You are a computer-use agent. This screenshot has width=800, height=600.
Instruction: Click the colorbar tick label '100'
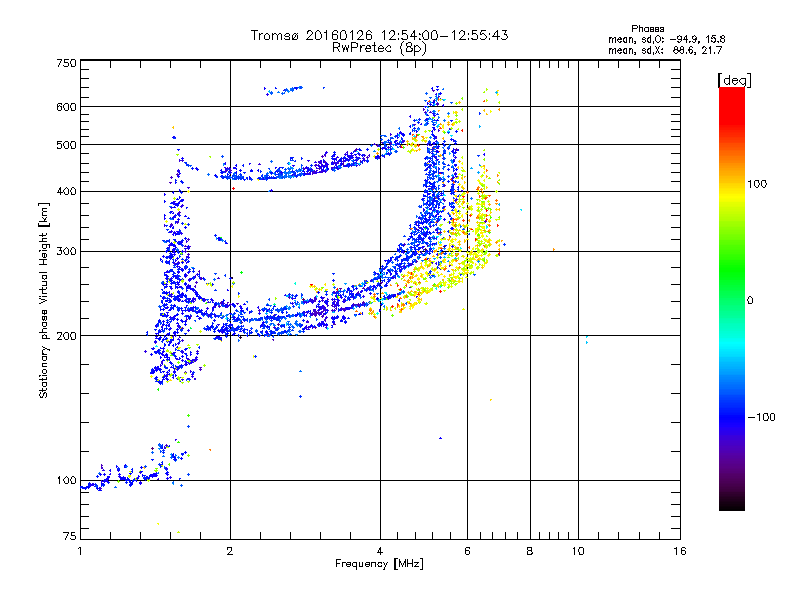pos(757,184)
